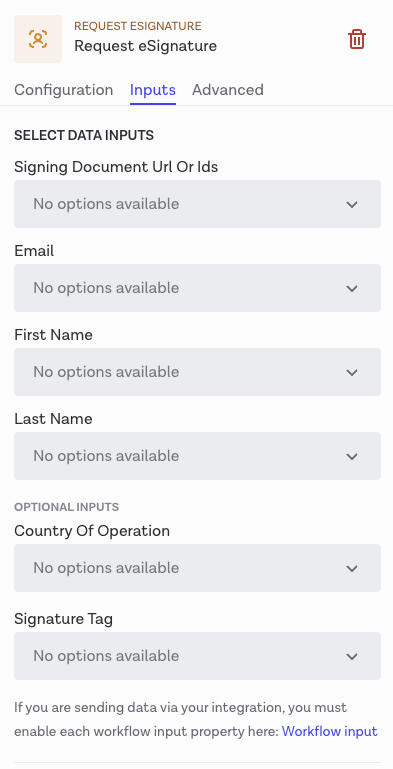Viewport: 393px width, 769px height.
Task: Open the Country Of Operation dropdown
Action: [197, 568]
